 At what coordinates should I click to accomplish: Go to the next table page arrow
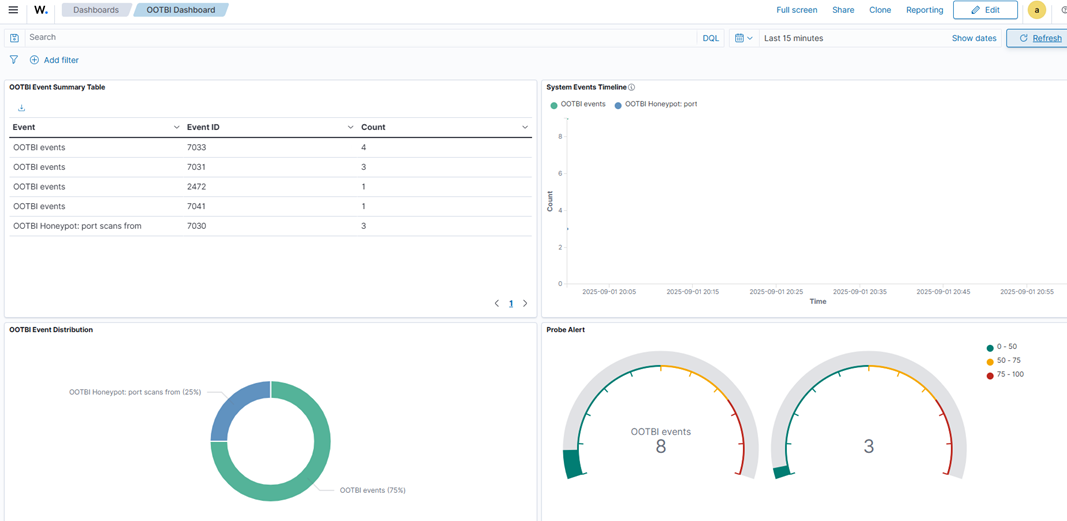point(525,303)
